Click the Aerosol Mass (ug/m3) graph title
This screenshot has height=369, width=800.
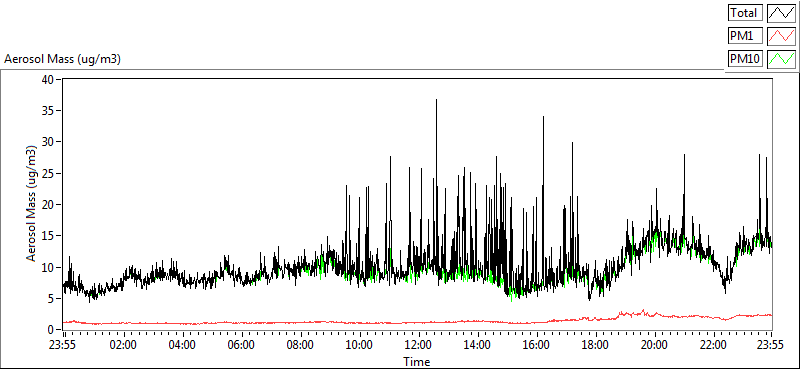[x=62, y=59]
